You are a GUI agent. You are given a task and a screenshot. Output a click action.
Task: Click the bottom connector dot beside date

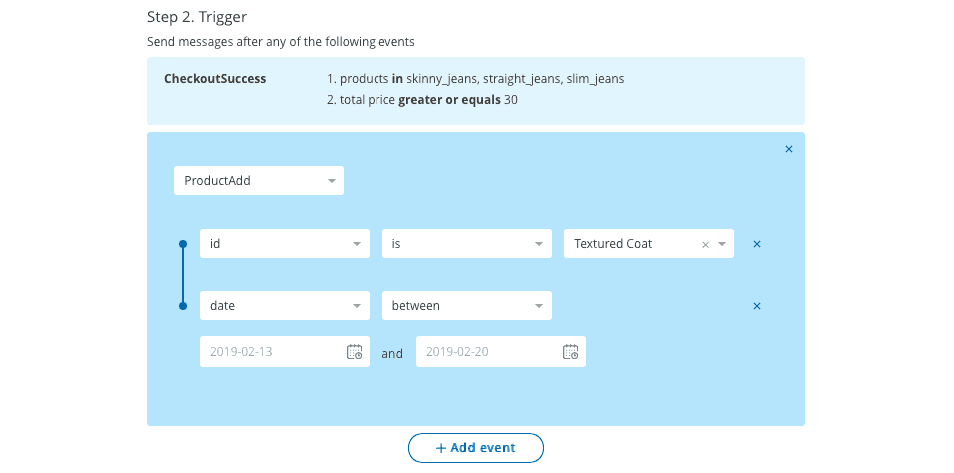[182, 306]
